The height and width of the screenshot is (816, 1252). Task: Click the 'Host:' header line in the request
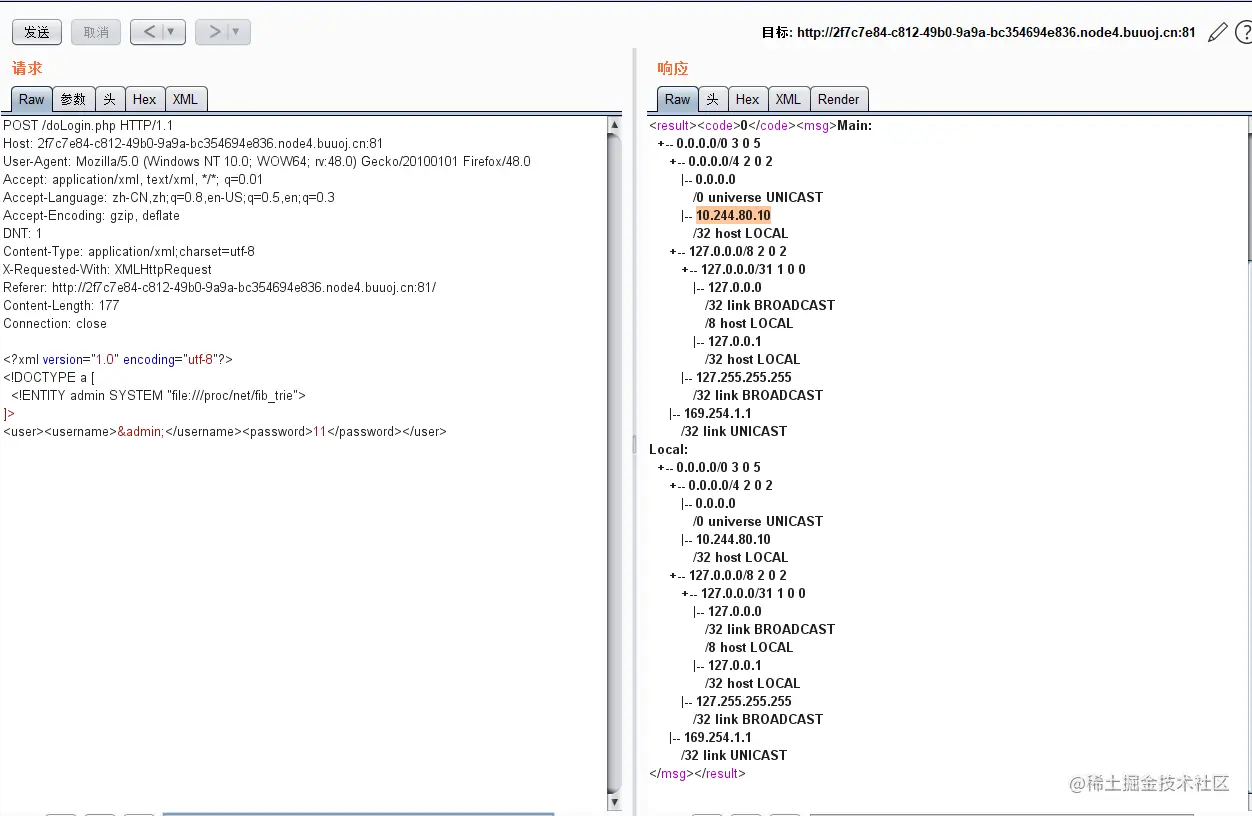[193, 143]
